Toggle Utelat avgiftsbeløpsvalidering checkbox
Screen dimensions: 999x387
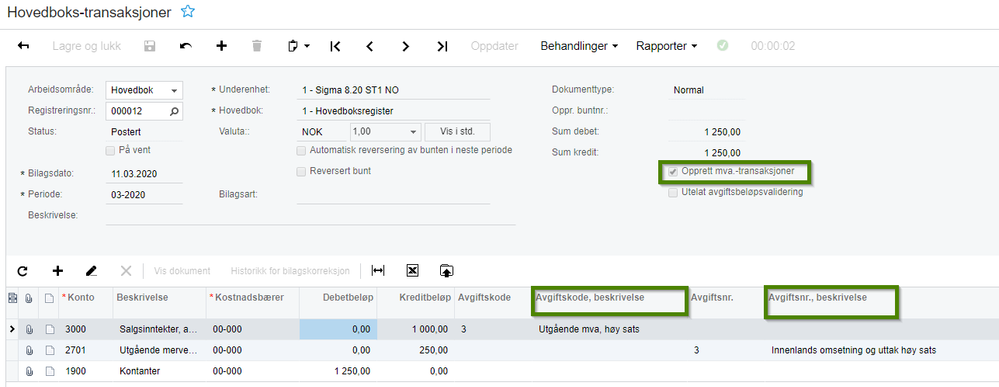click(x=673, y=193)
